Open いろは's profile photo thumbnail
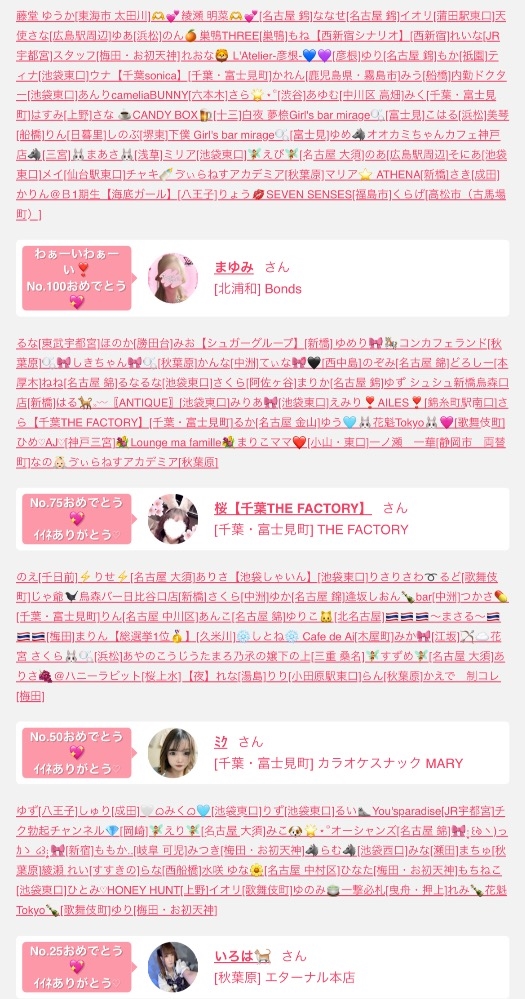This screenshot has width=525, height=999. pyautogui.click(x=173, y=967)
